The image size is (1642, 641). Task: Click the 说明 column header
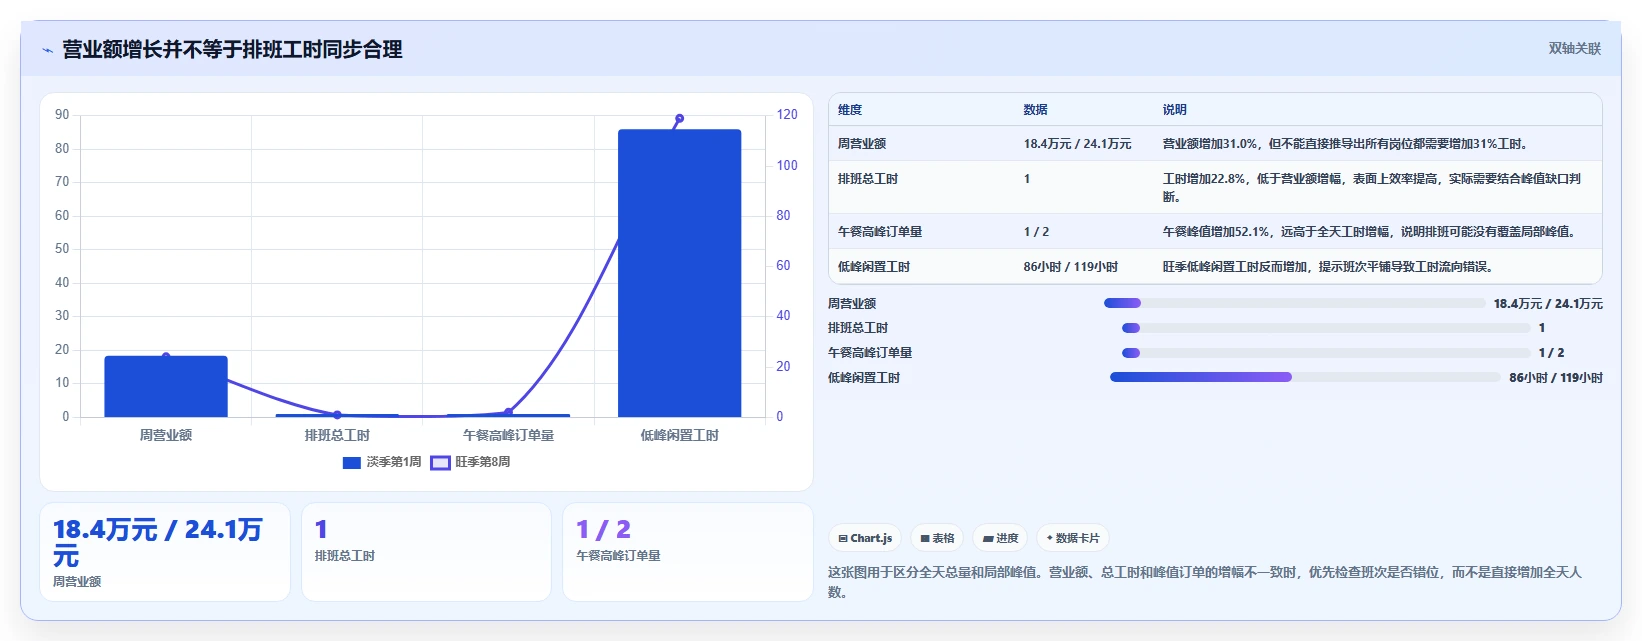(x=1174, y=110)
